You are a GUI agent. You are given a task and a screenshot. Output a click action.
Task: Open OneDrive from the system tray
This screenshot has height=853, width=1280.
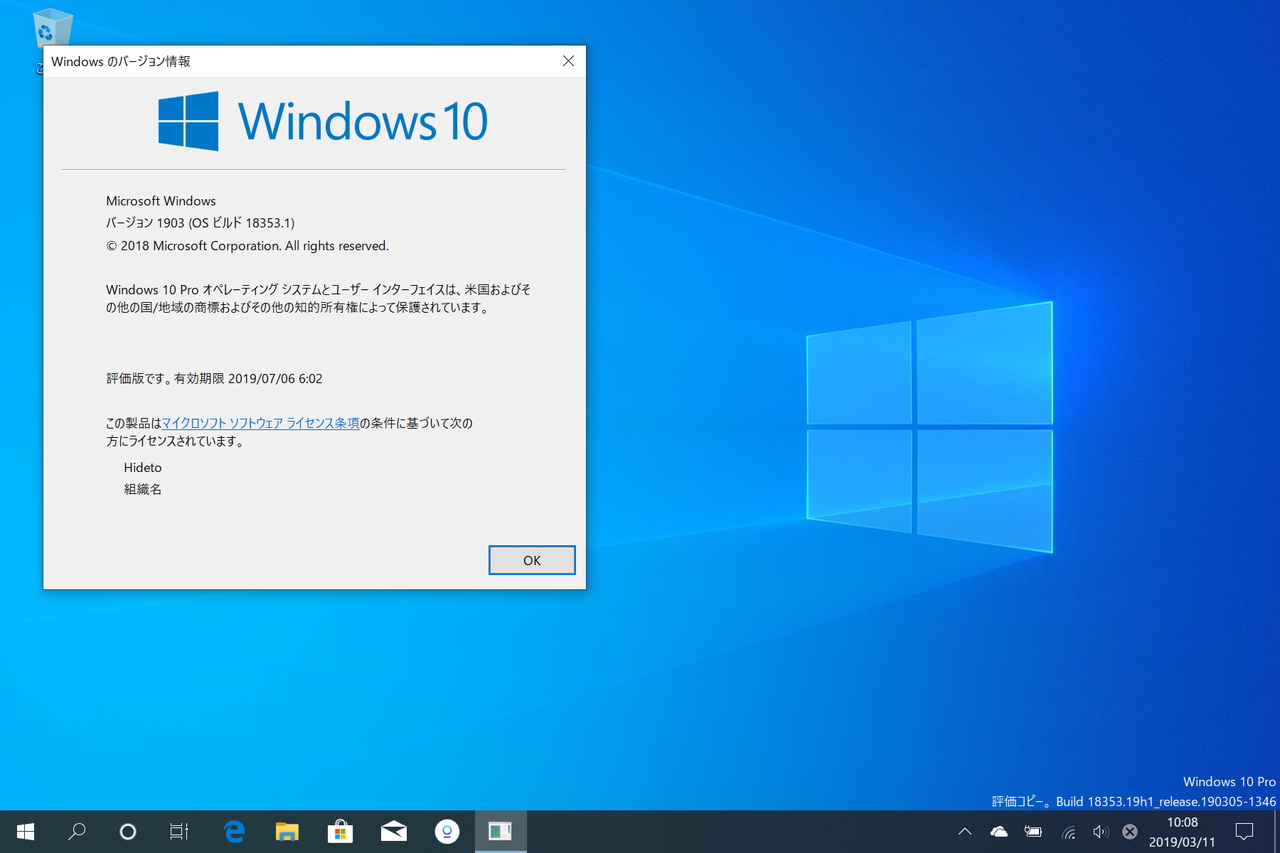tap(998, 831)
